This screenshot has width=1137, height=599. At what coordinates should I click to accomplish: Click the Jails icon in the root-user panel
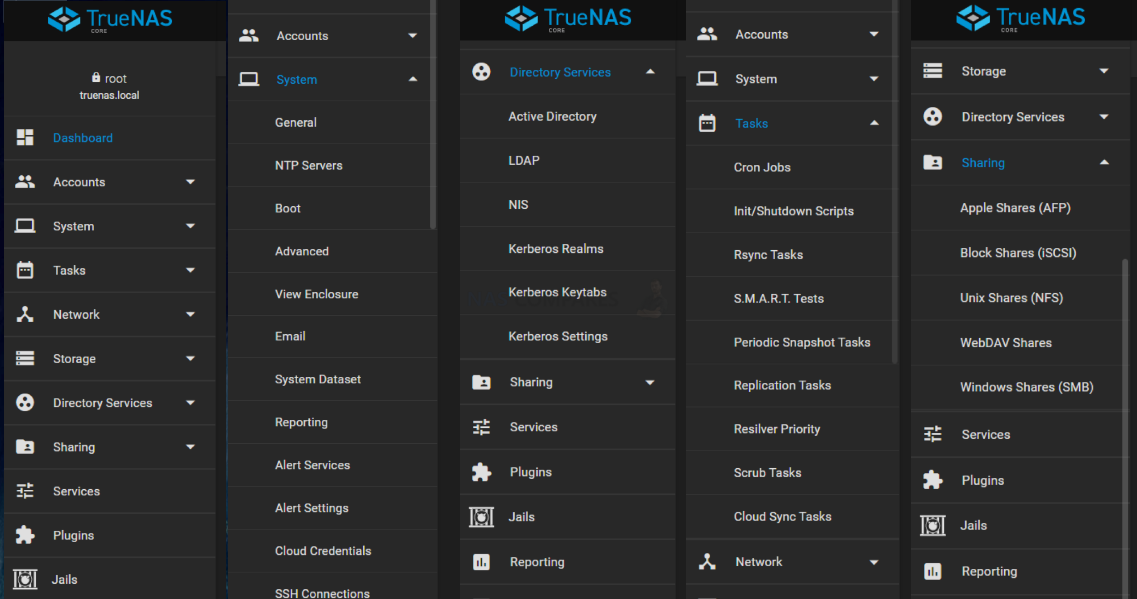pyautogui.click(x=25, y=579)
